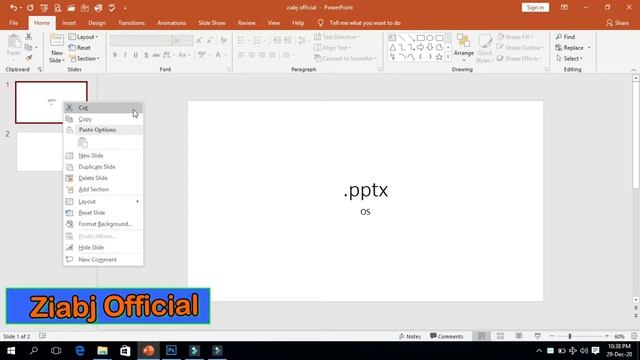The width and height of the screenshot is (640, 360).
Task: Switch to Slide Sorter view icon
Action: pos(500,336)
